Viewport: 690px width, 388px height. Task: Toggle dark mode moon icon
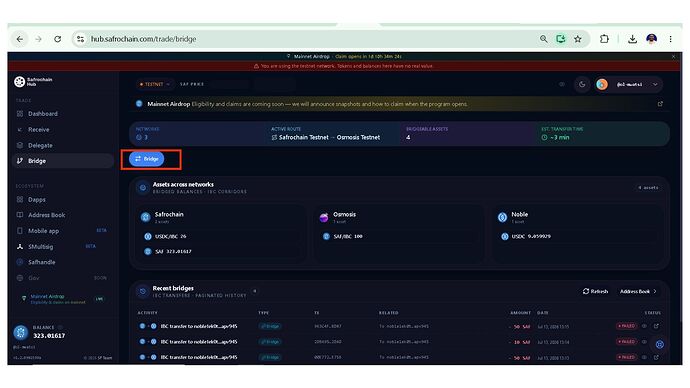coord(582,84)
